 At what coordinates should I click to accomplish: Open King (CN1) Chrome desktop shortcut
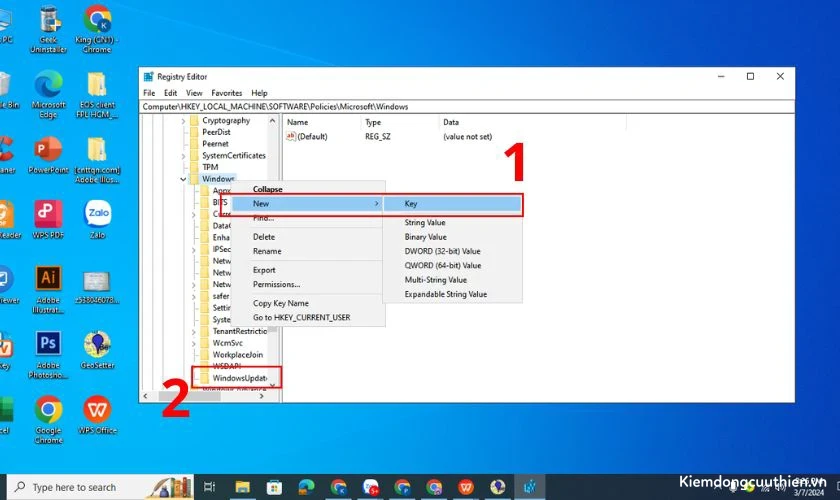click(97, 29)
